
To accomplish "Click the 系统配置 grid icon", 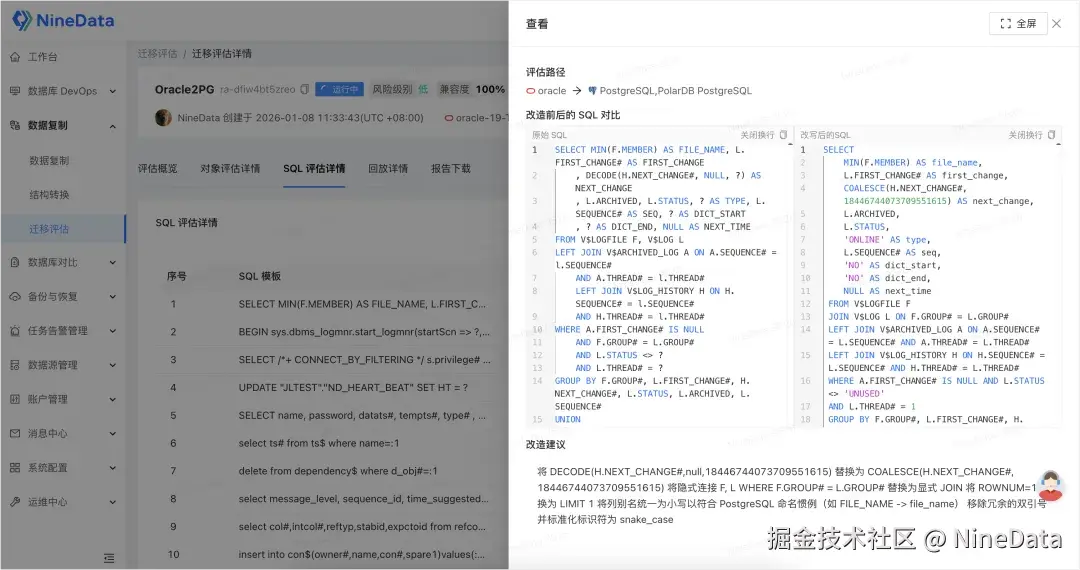I will click(x=15, y=468).
